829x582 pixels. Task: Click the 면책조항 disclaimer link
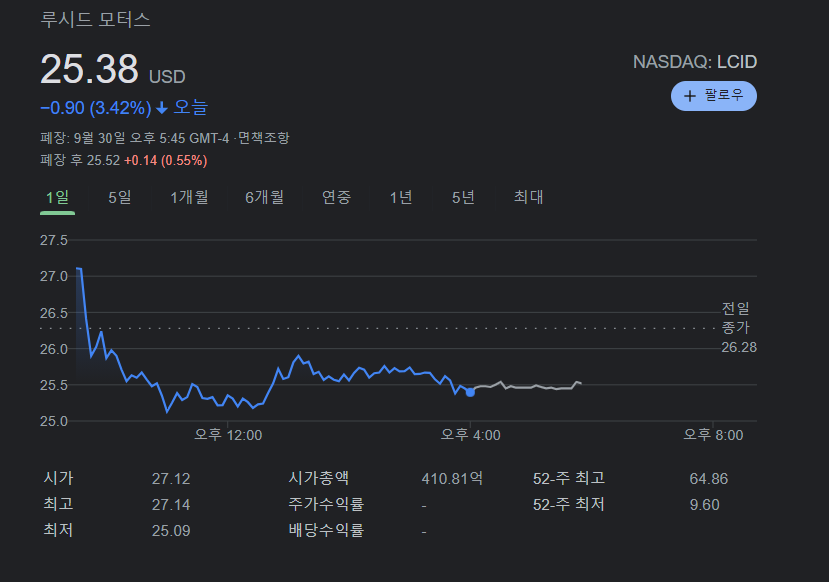point(263,138)
